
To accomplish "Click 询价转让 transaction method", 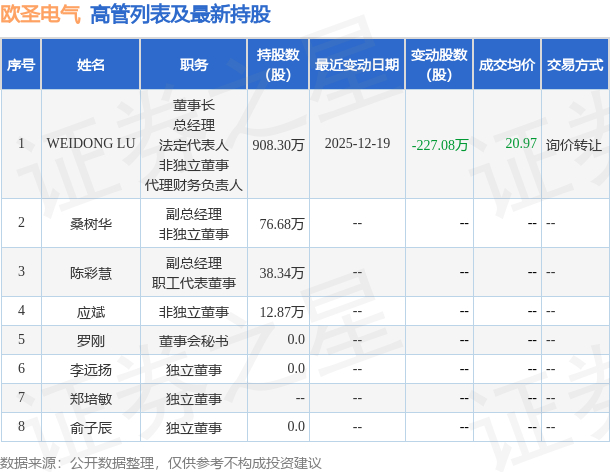I will 574,145.
